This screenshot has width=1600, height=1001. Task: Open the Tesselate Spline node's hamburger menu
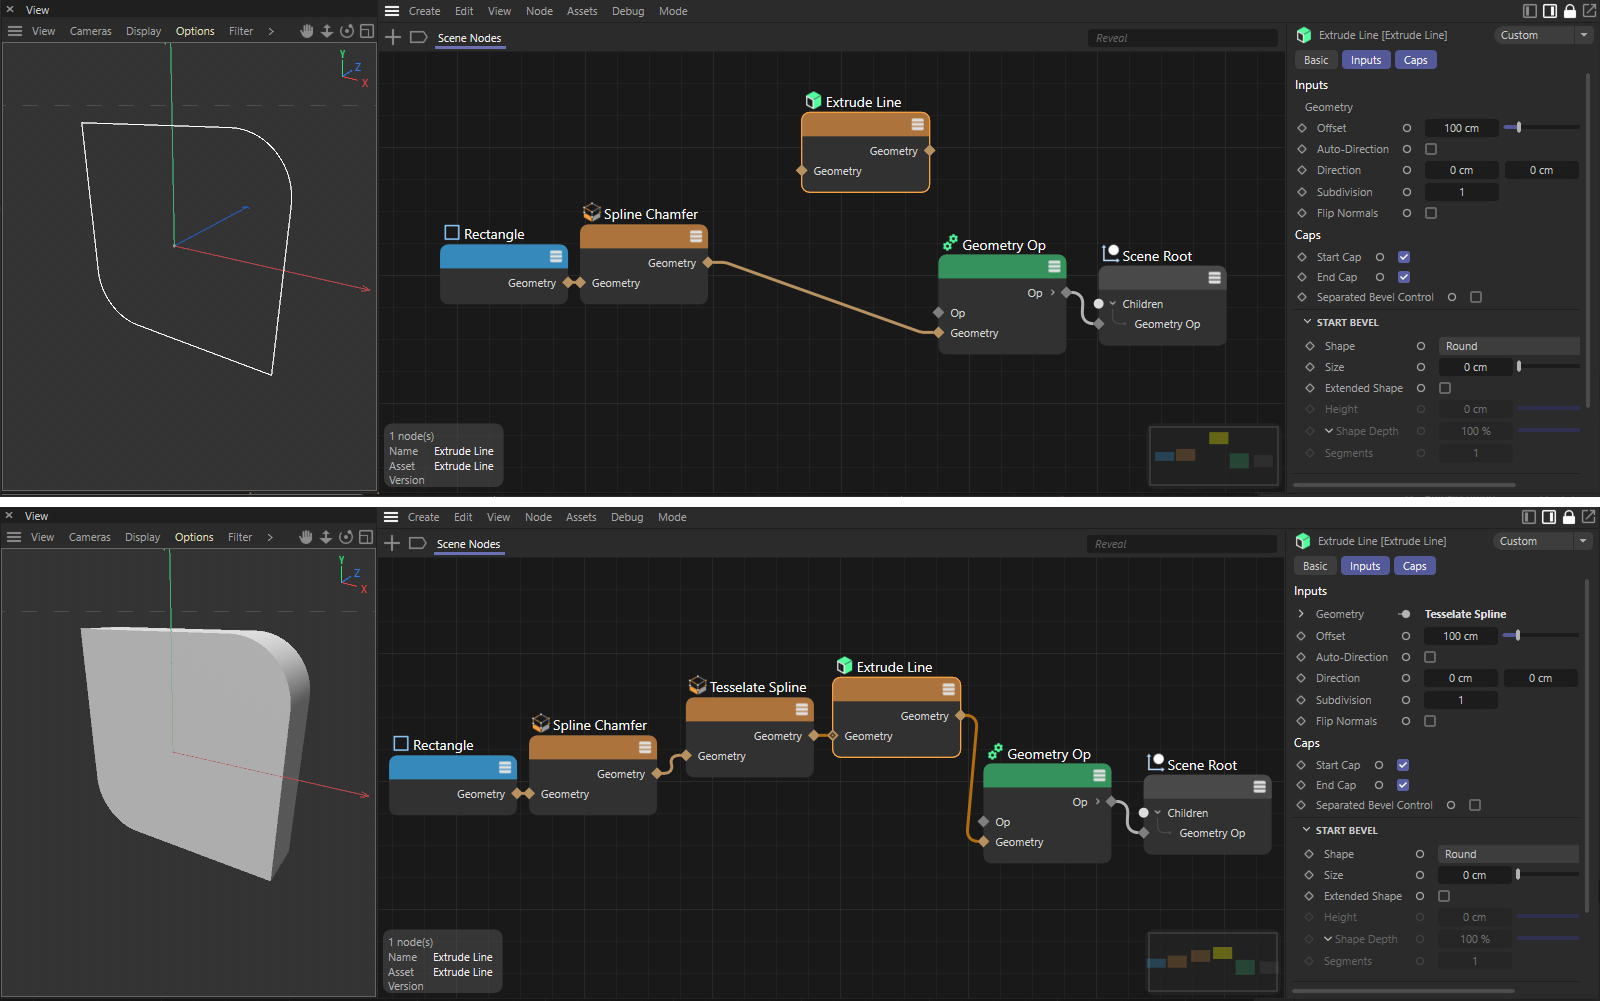coord(801,709)
